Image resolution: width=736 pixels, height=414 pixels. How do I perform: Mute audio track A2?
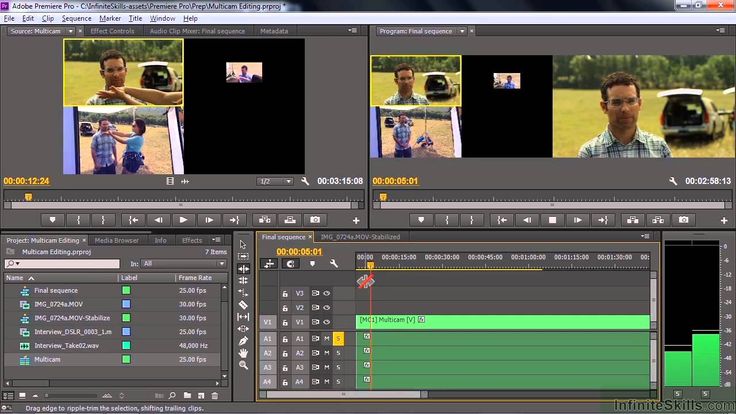pos(326,353)
